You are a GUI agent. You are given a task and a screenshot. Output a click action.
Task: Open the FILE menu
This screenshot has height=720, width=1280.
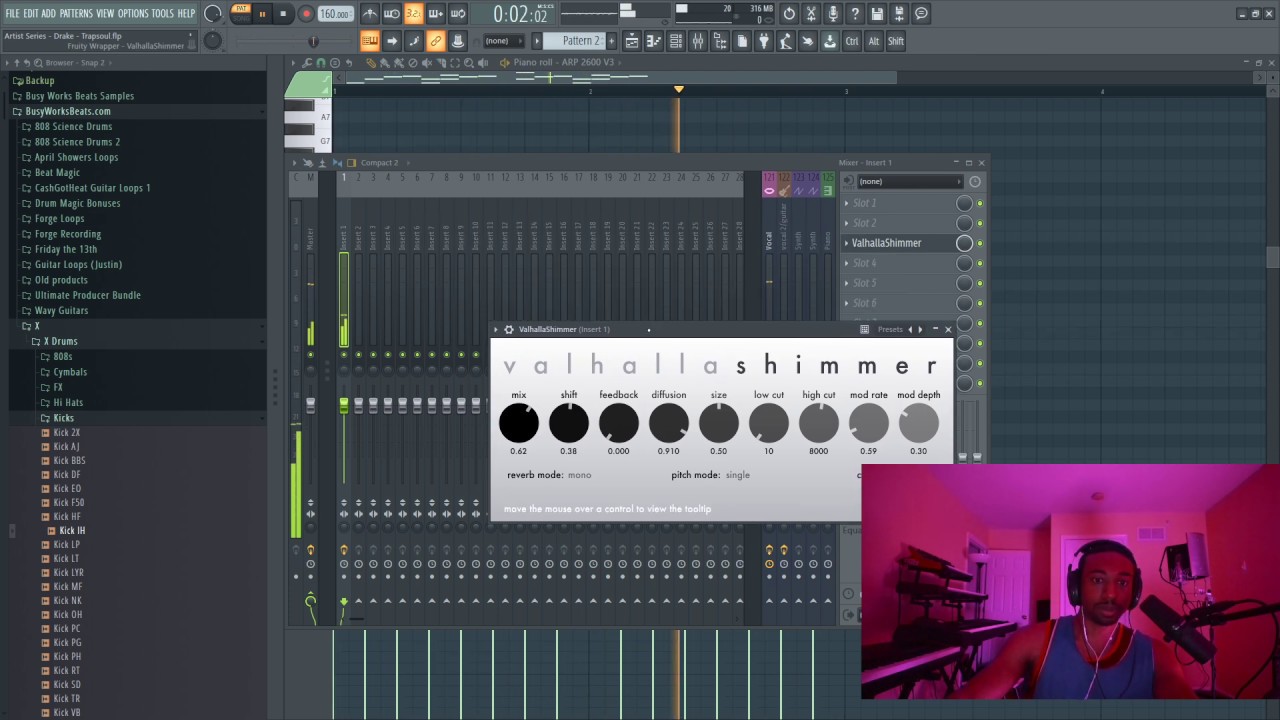click(x=12, y=13)
